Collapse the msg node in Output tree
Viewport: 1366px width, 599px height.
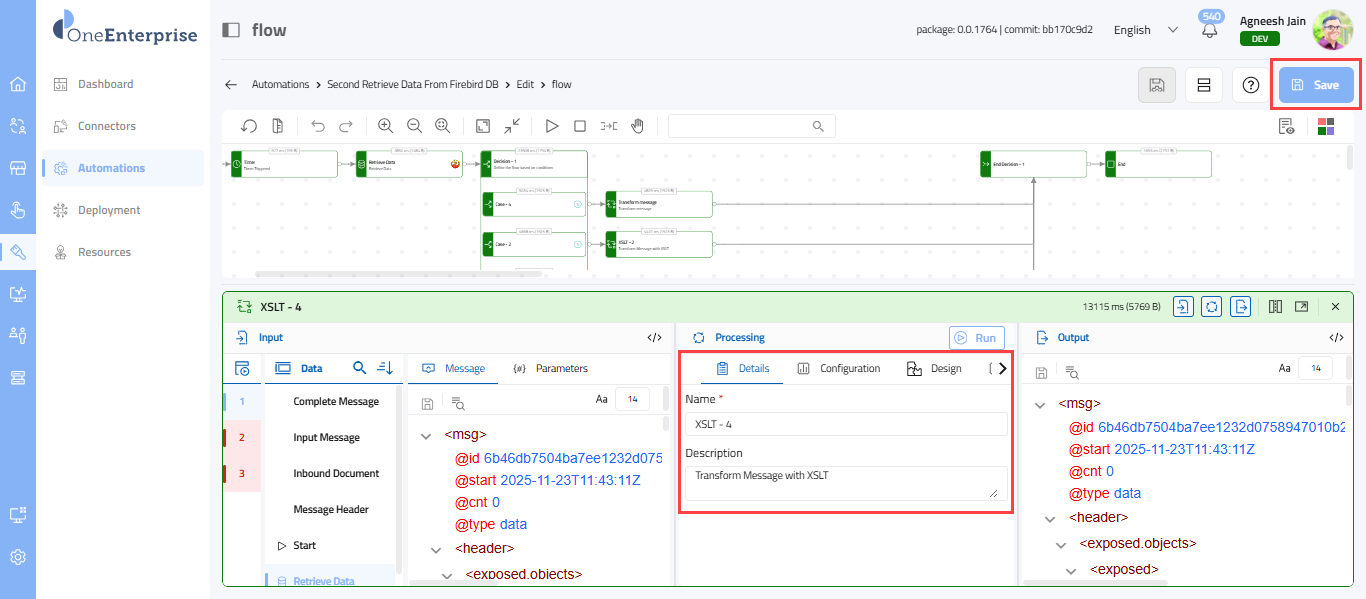[1039, 404]
